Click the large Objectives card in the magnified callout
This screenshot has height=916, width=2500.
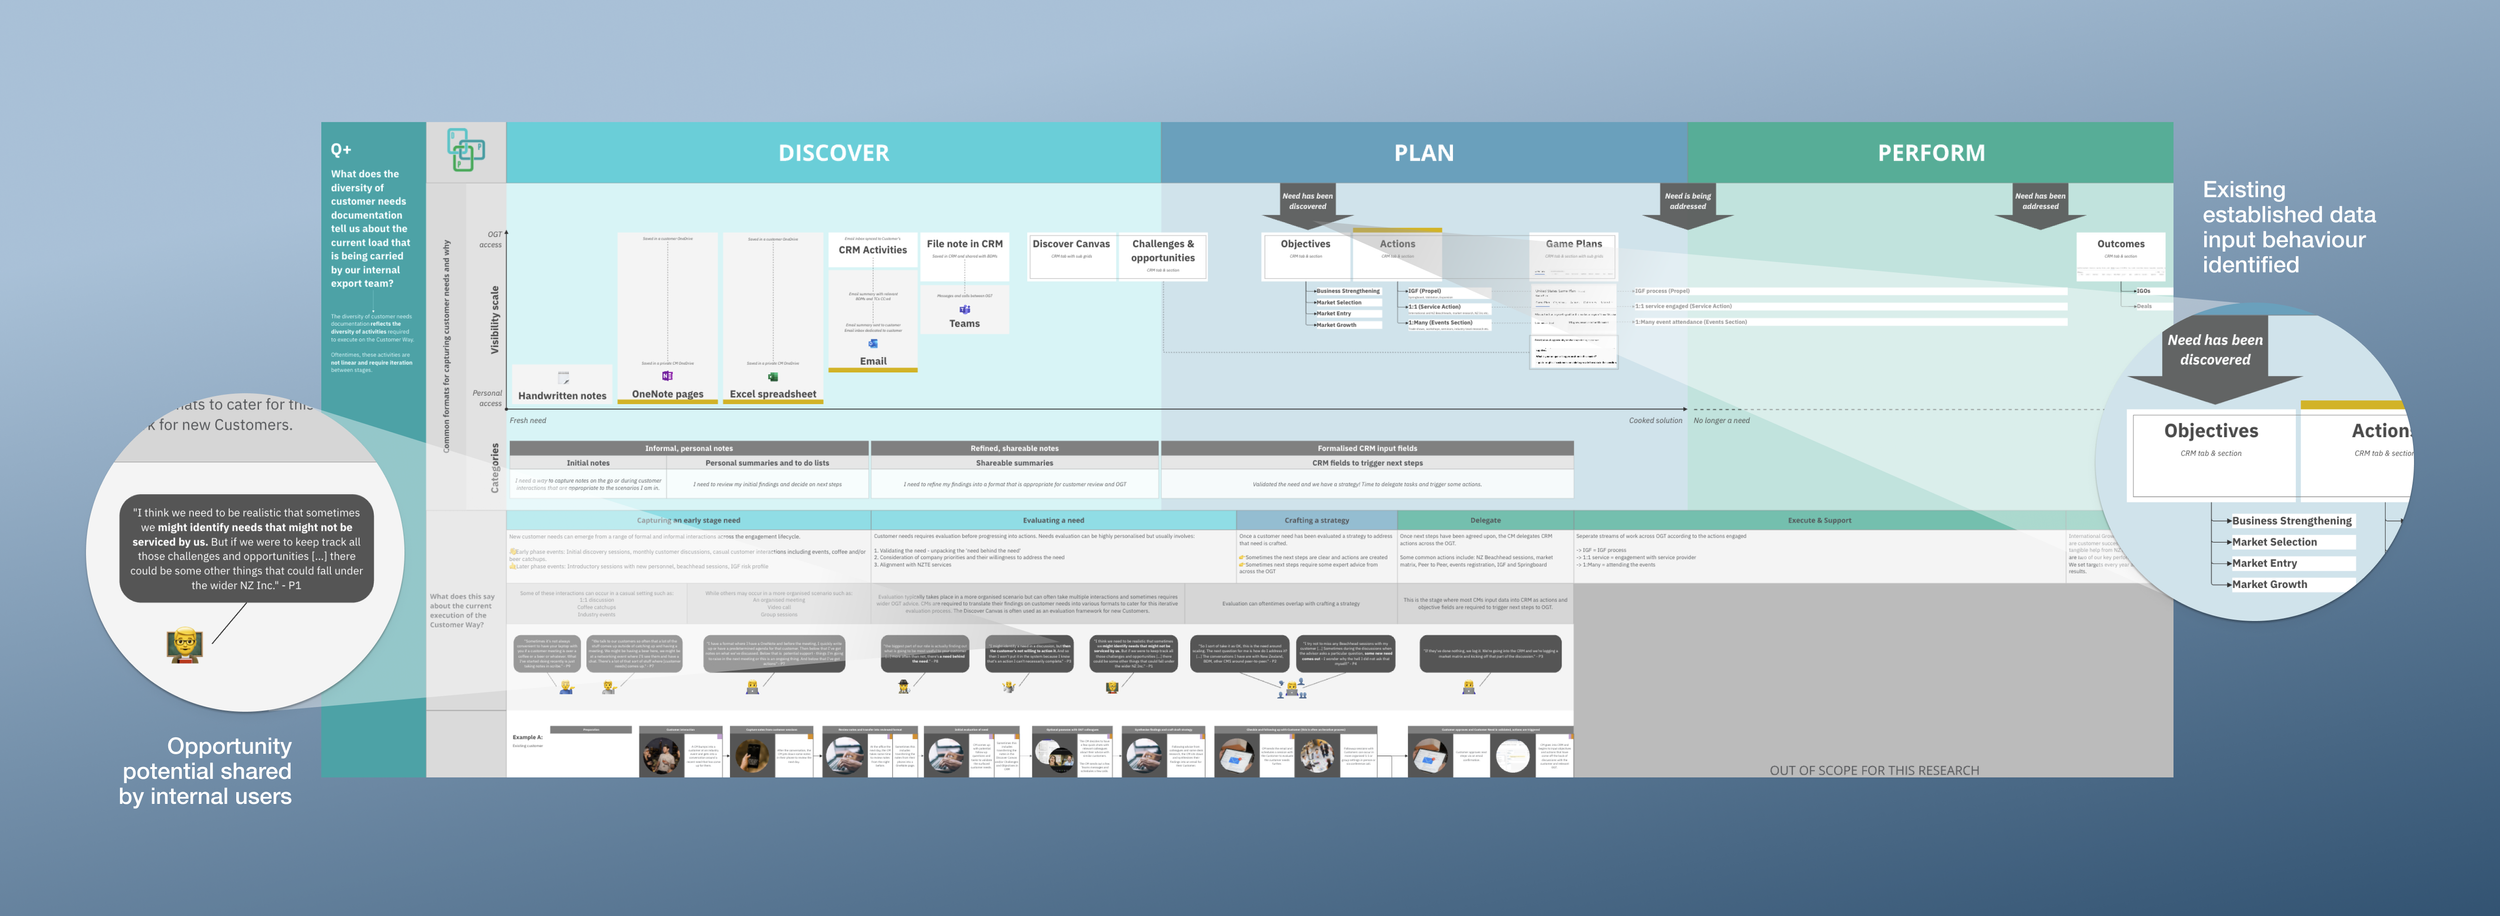click(2212, 455)
